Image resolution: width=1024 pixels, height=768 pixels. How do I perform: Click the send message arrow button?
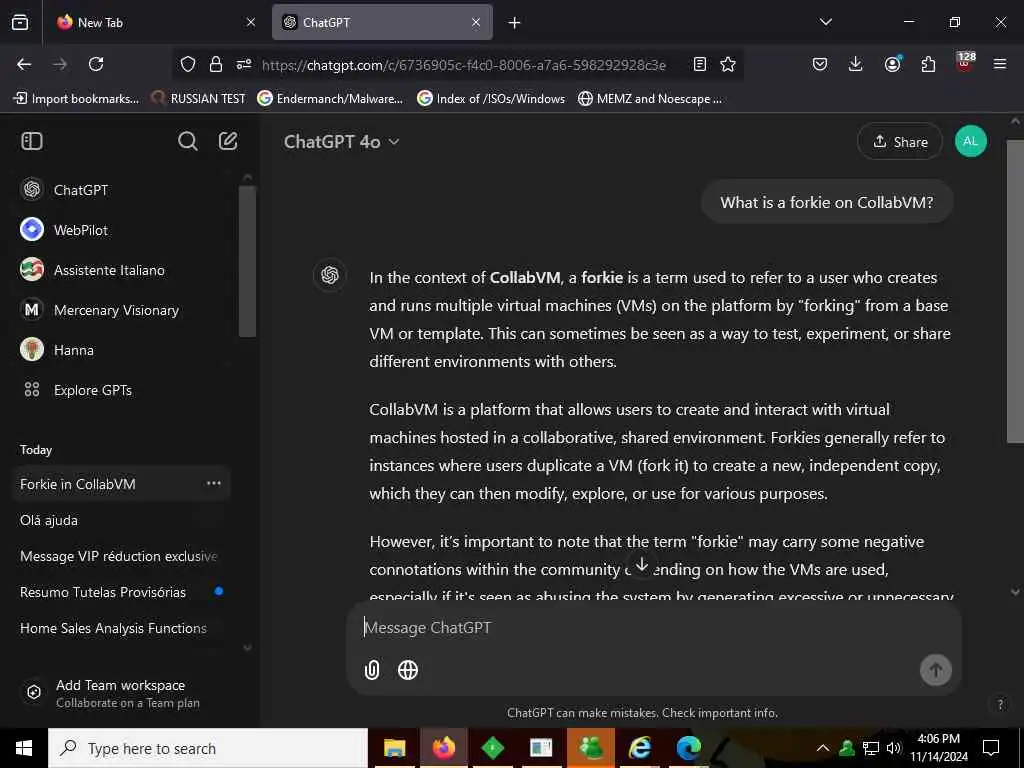(x=935, y=670)
